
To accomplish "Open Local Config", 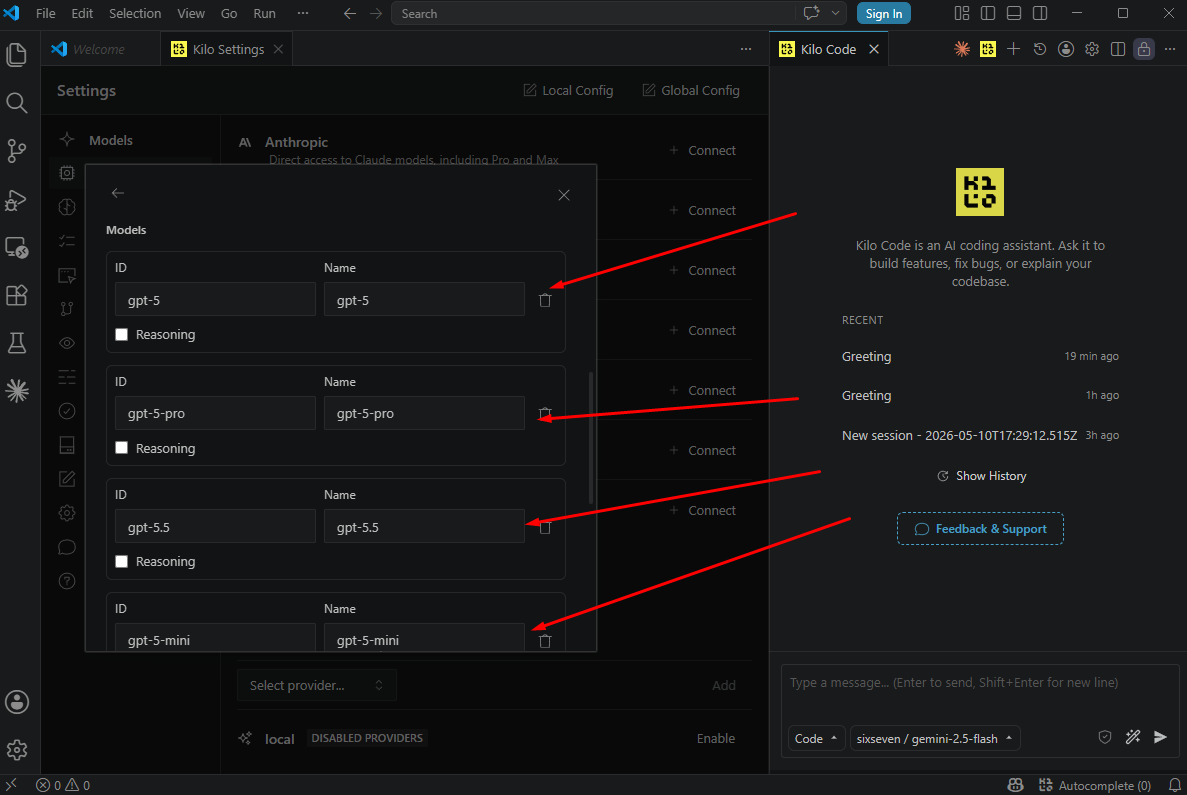I will coord(568,90).
